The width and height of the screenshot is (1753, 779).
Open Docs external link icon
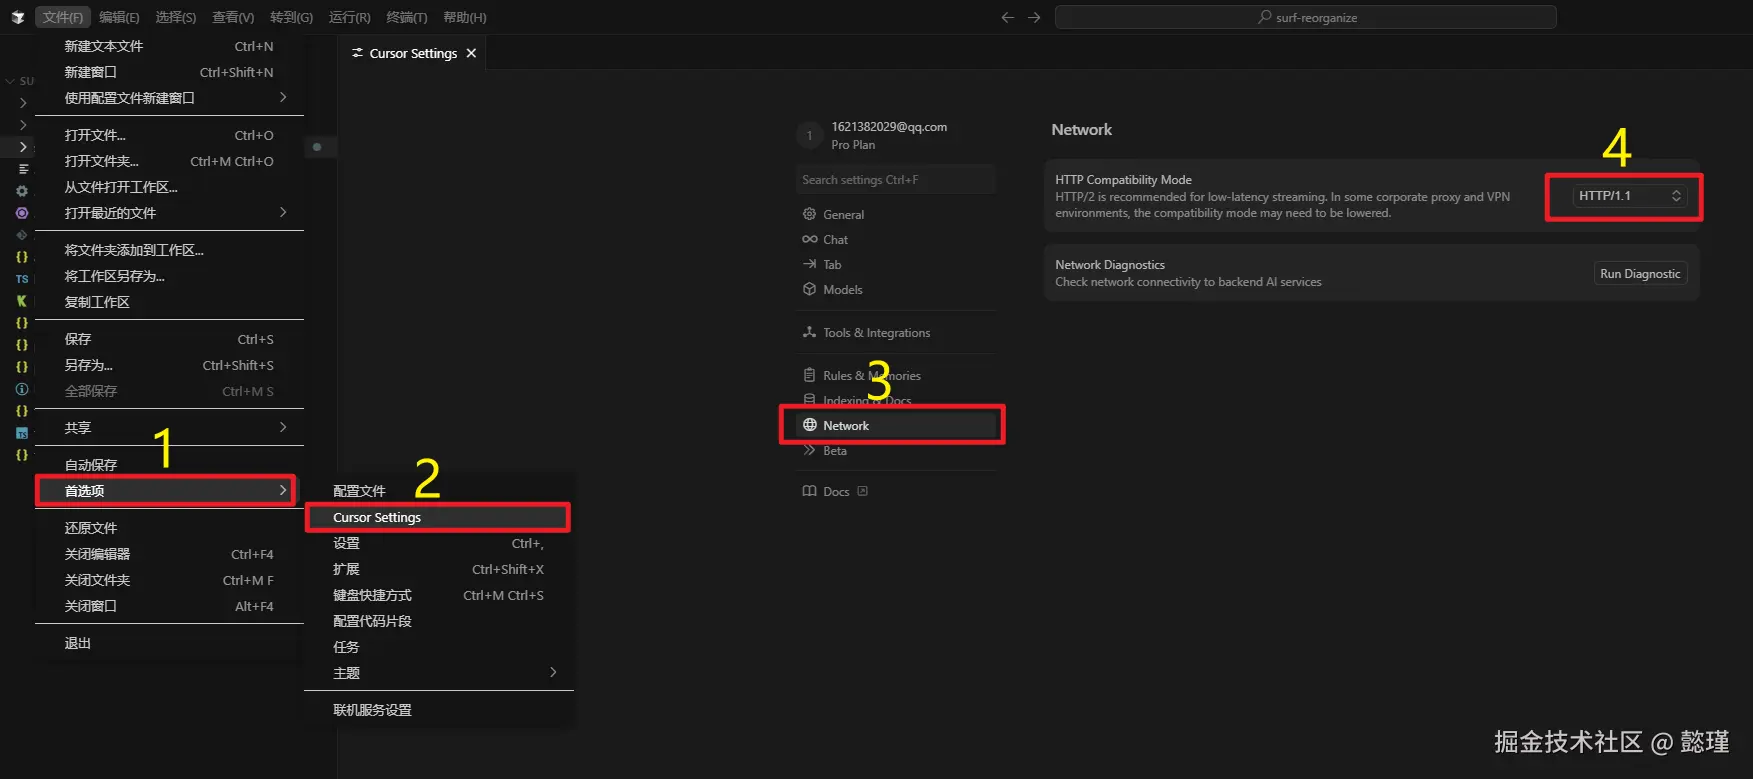click(862, 491)
